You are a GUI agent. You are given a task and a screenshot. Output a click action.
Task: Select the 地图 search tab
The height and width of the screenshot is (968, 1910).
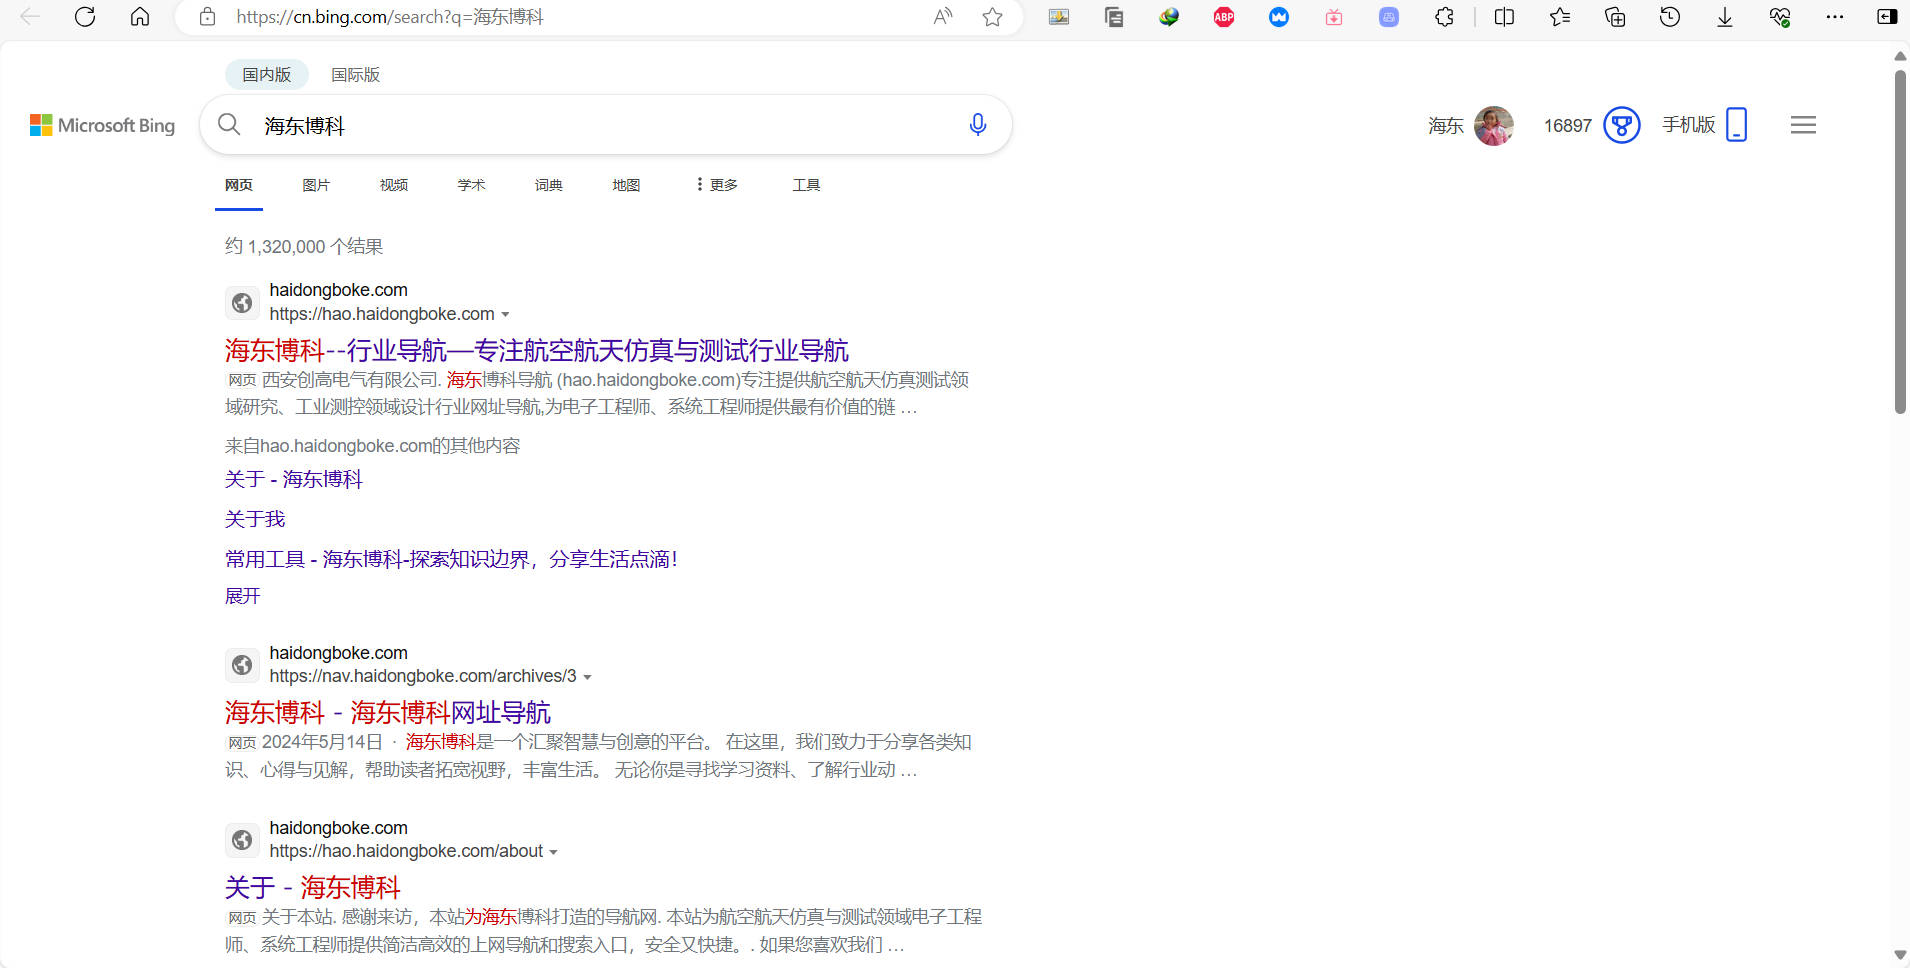tap(626, 185)
